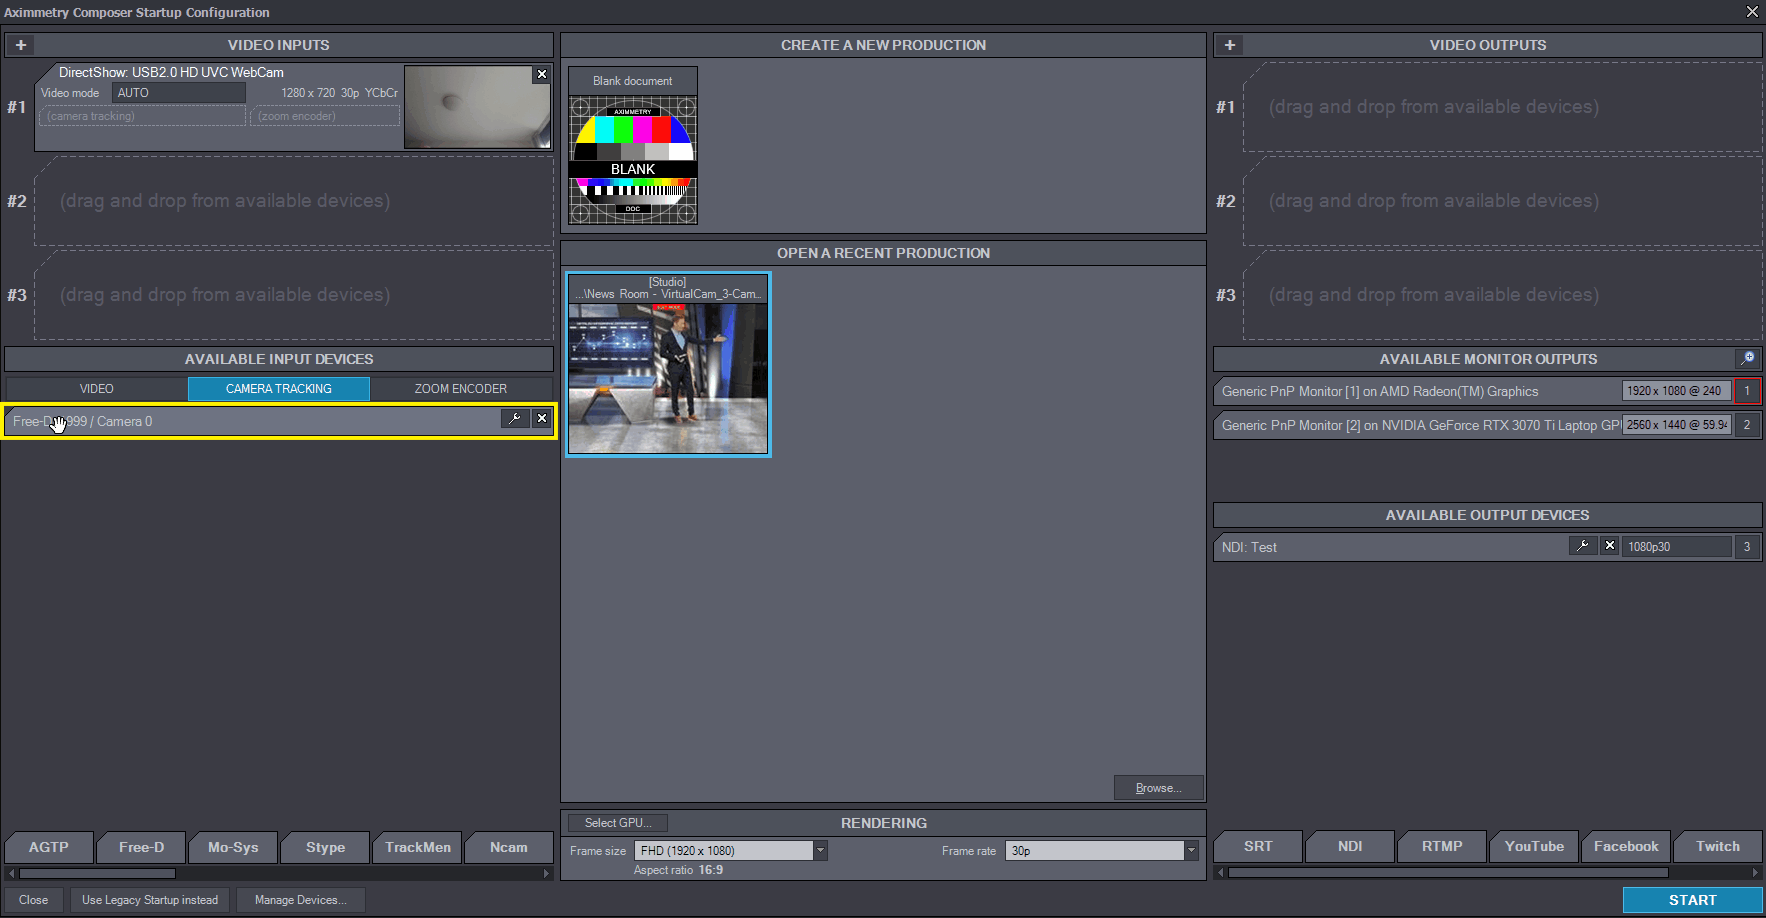This screenshot has width=1766, height=918.
Task: Switch to the ZOOM ENCODER tab
Action: point(461,389)
